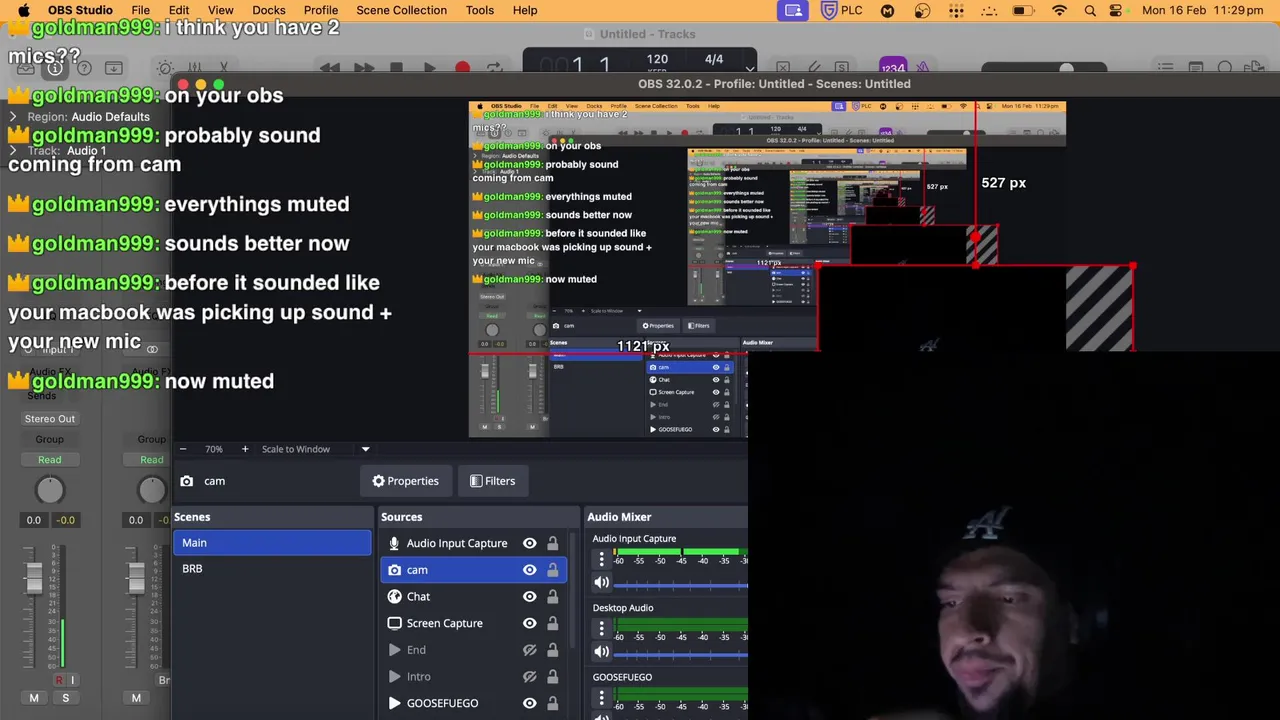The width and height of the screenshot is (1280, 720).
Task: Click the Logic Pro record button
Action: click(x=462, y=68)
